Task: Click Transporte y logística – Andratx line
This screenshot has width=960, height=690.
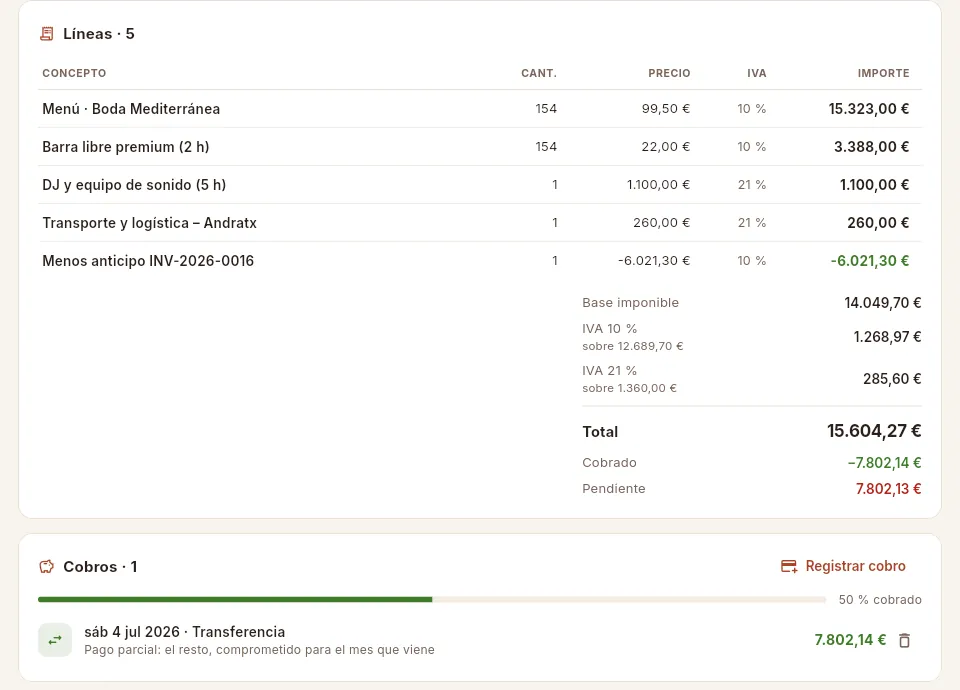Action: click(480, 223)
